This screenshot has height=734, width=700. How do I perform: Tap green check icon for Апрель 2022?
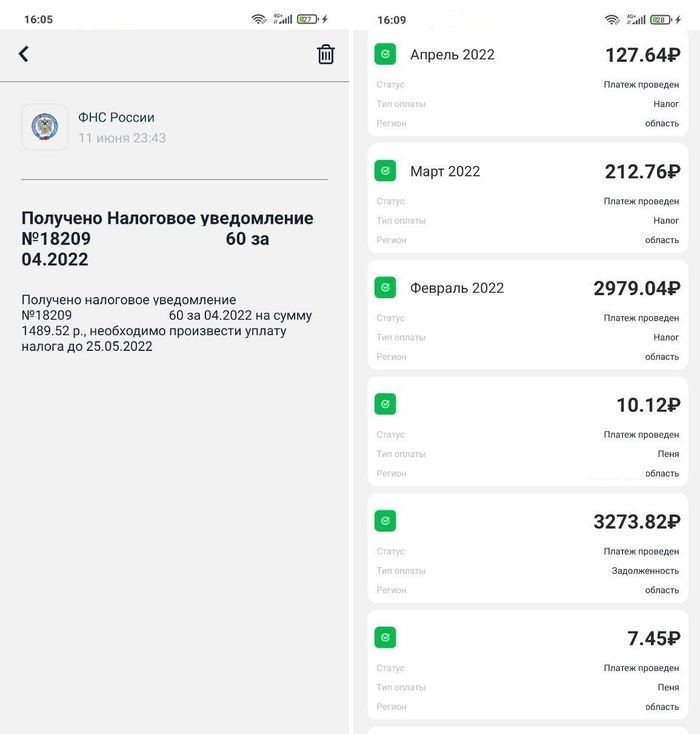point(385,54)
